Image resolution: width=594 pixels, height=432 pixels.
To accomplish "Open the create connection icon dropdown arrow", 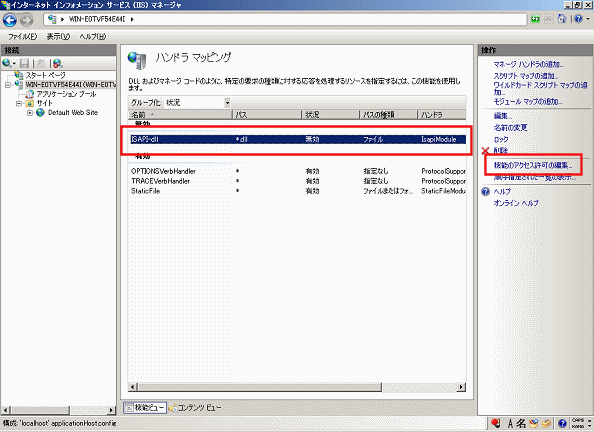I will pos(14,63).
